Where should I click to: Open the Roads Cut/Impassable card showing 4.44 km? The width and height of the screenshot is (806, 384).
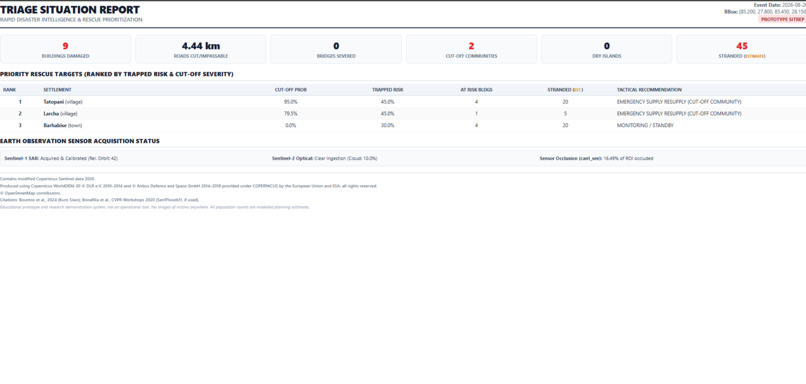(x=200, y=49)
